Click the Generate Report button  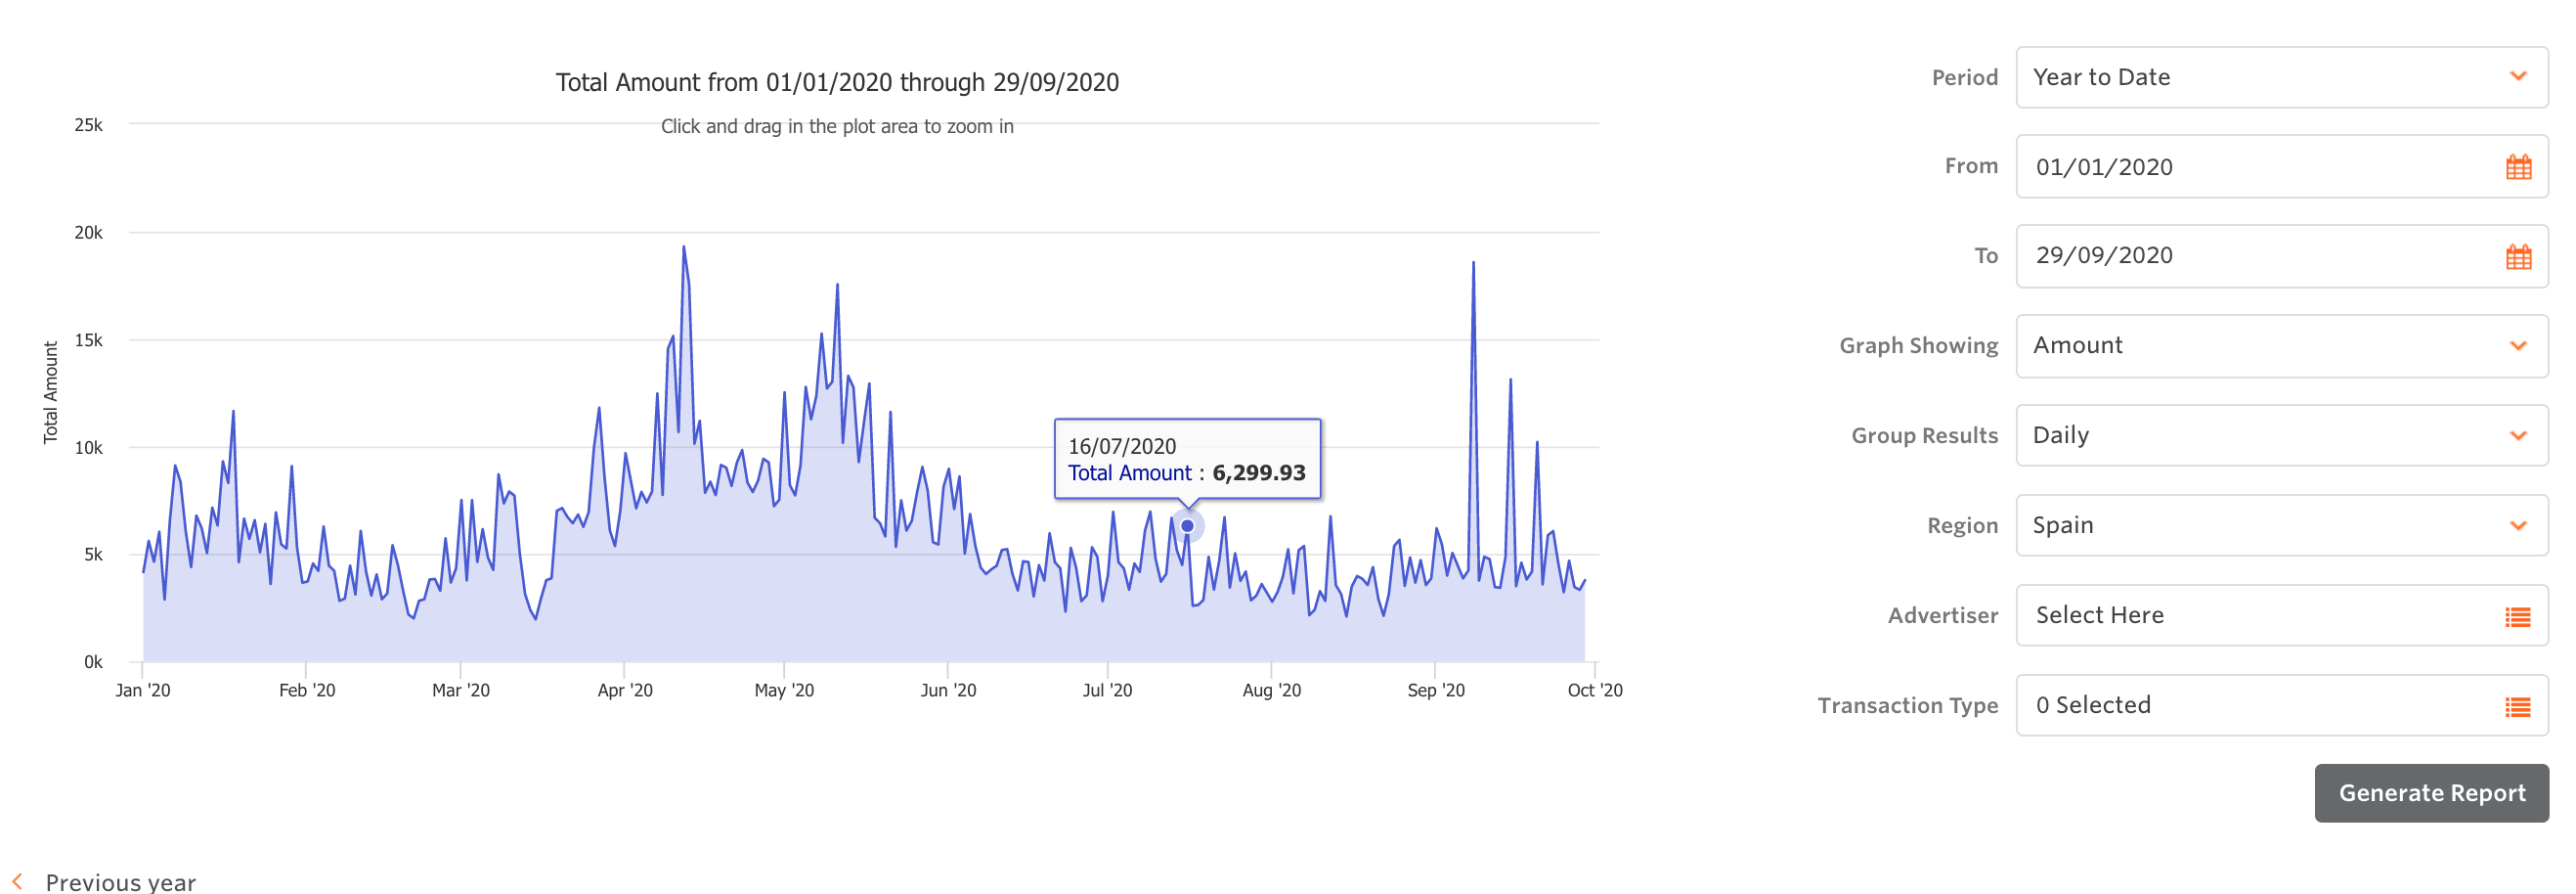(x=2430, y=793)
